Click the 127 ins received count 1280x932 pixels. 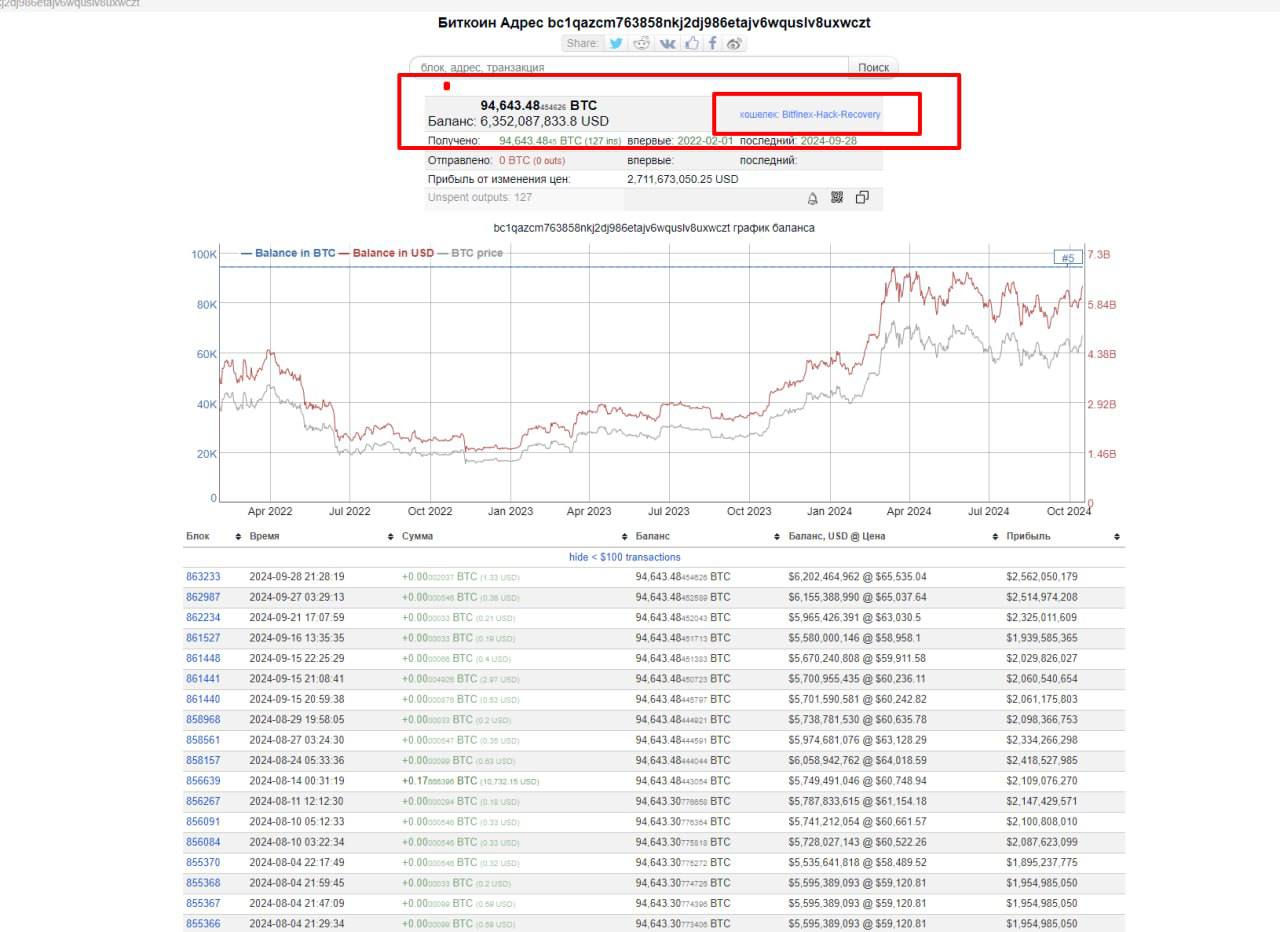click(602, 141)
